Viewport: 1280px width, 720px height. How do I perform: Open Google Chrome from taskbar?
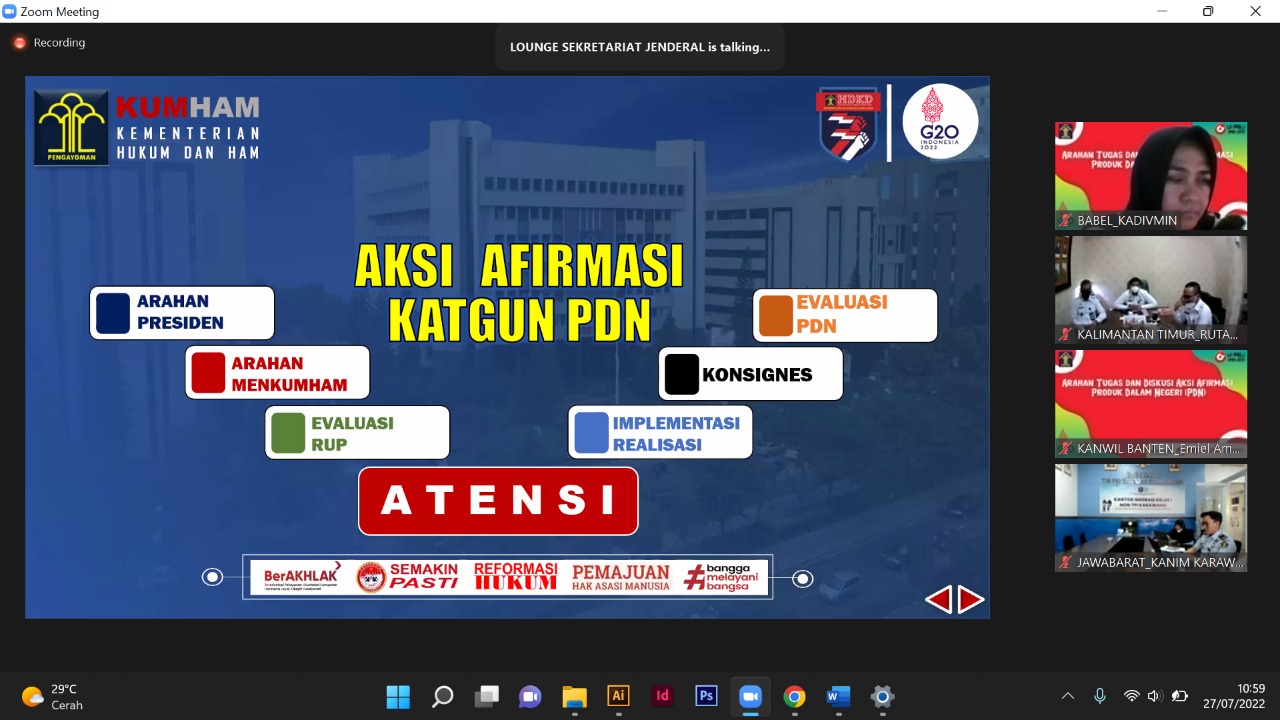[x=794, y=696]
